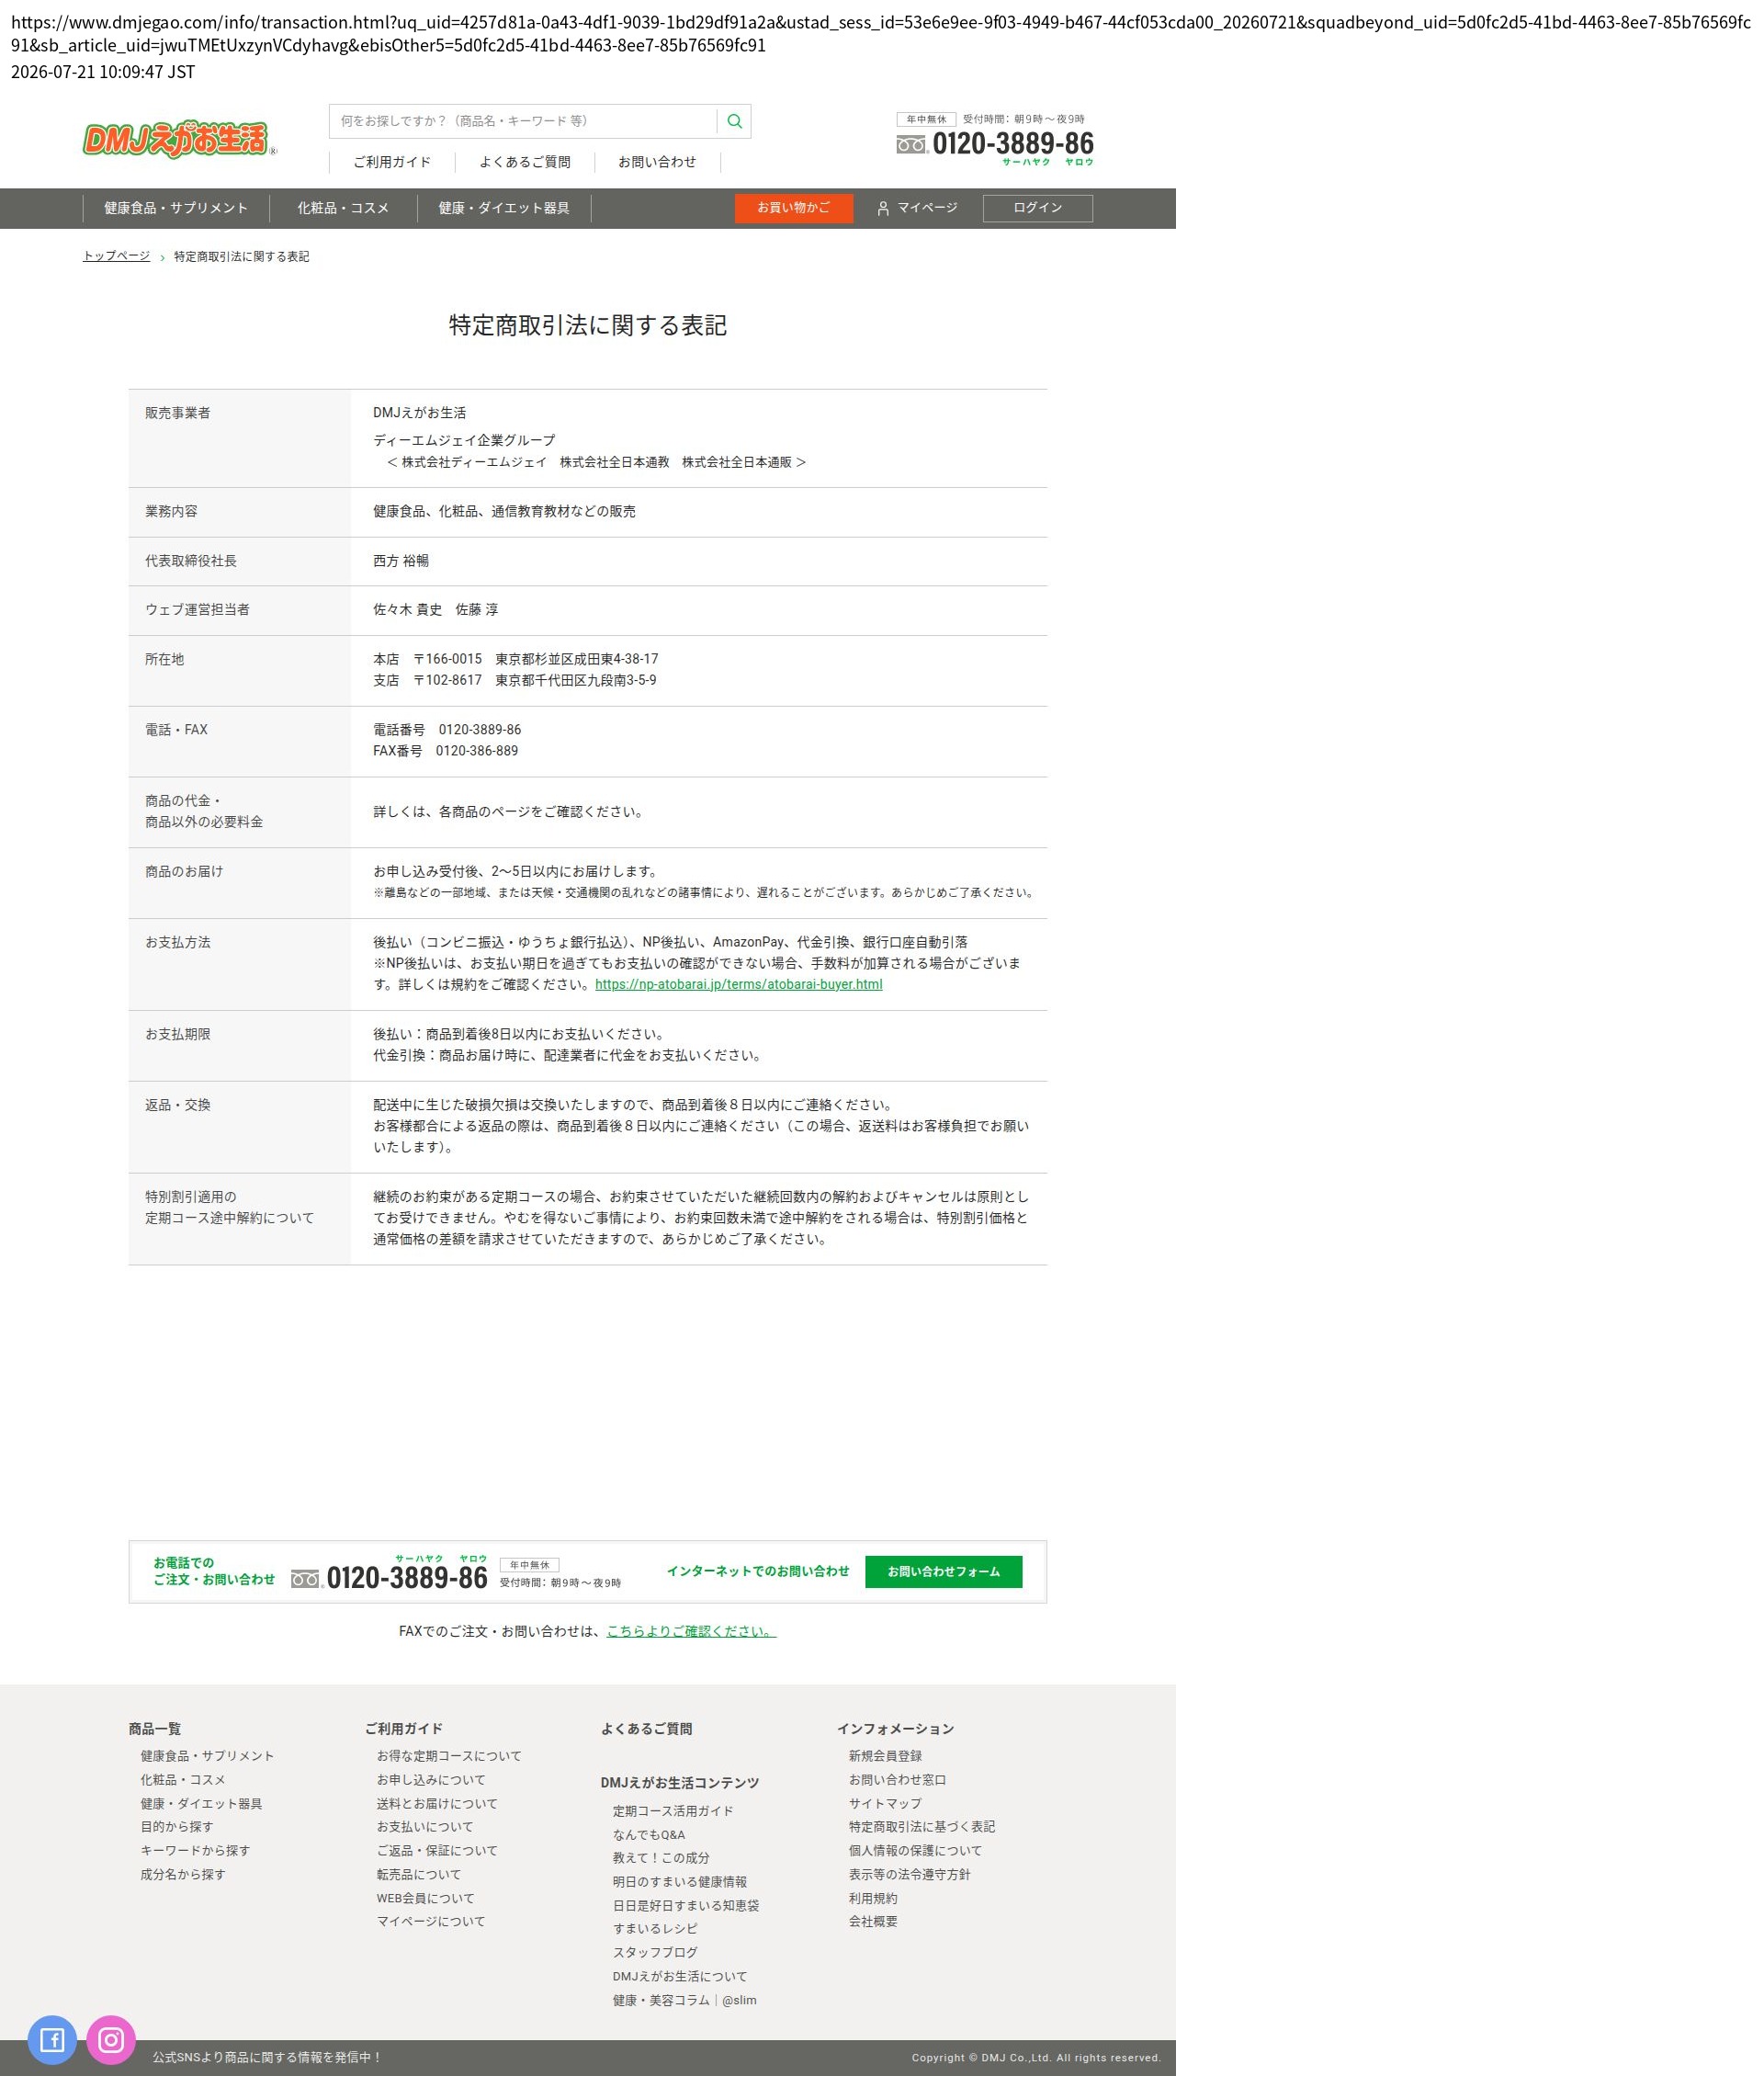1764x2076 pixels.
Task: Open footer 健康食品・サプリメント link
Action: coord(207,1756)
